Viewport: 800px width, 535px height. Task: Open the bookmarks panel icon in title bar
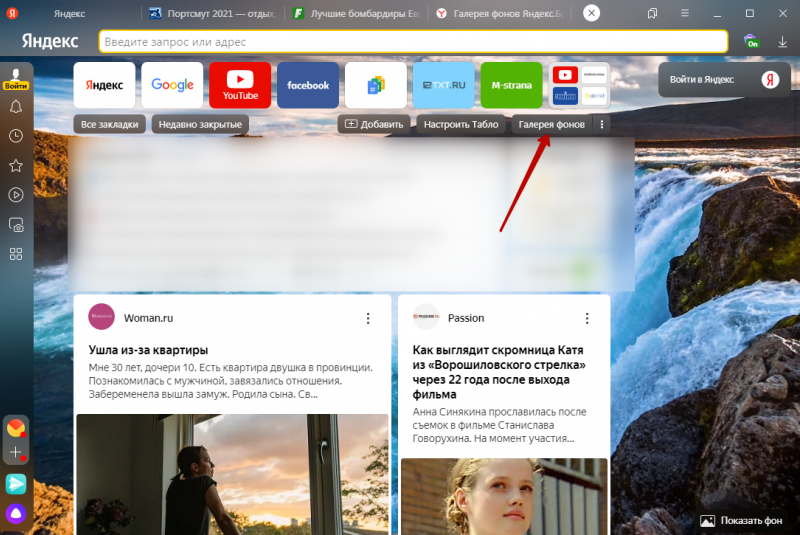tap(652, 13)
